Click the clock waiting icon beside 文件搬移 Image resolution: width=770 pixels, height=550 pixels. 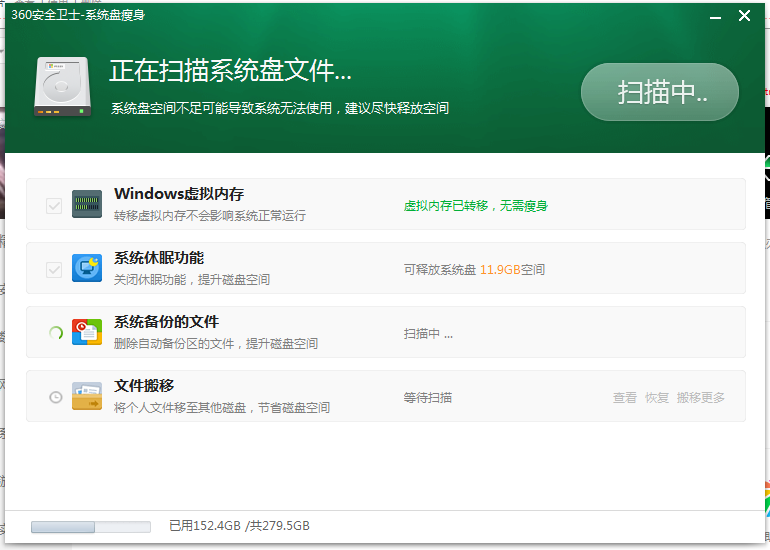56,397
